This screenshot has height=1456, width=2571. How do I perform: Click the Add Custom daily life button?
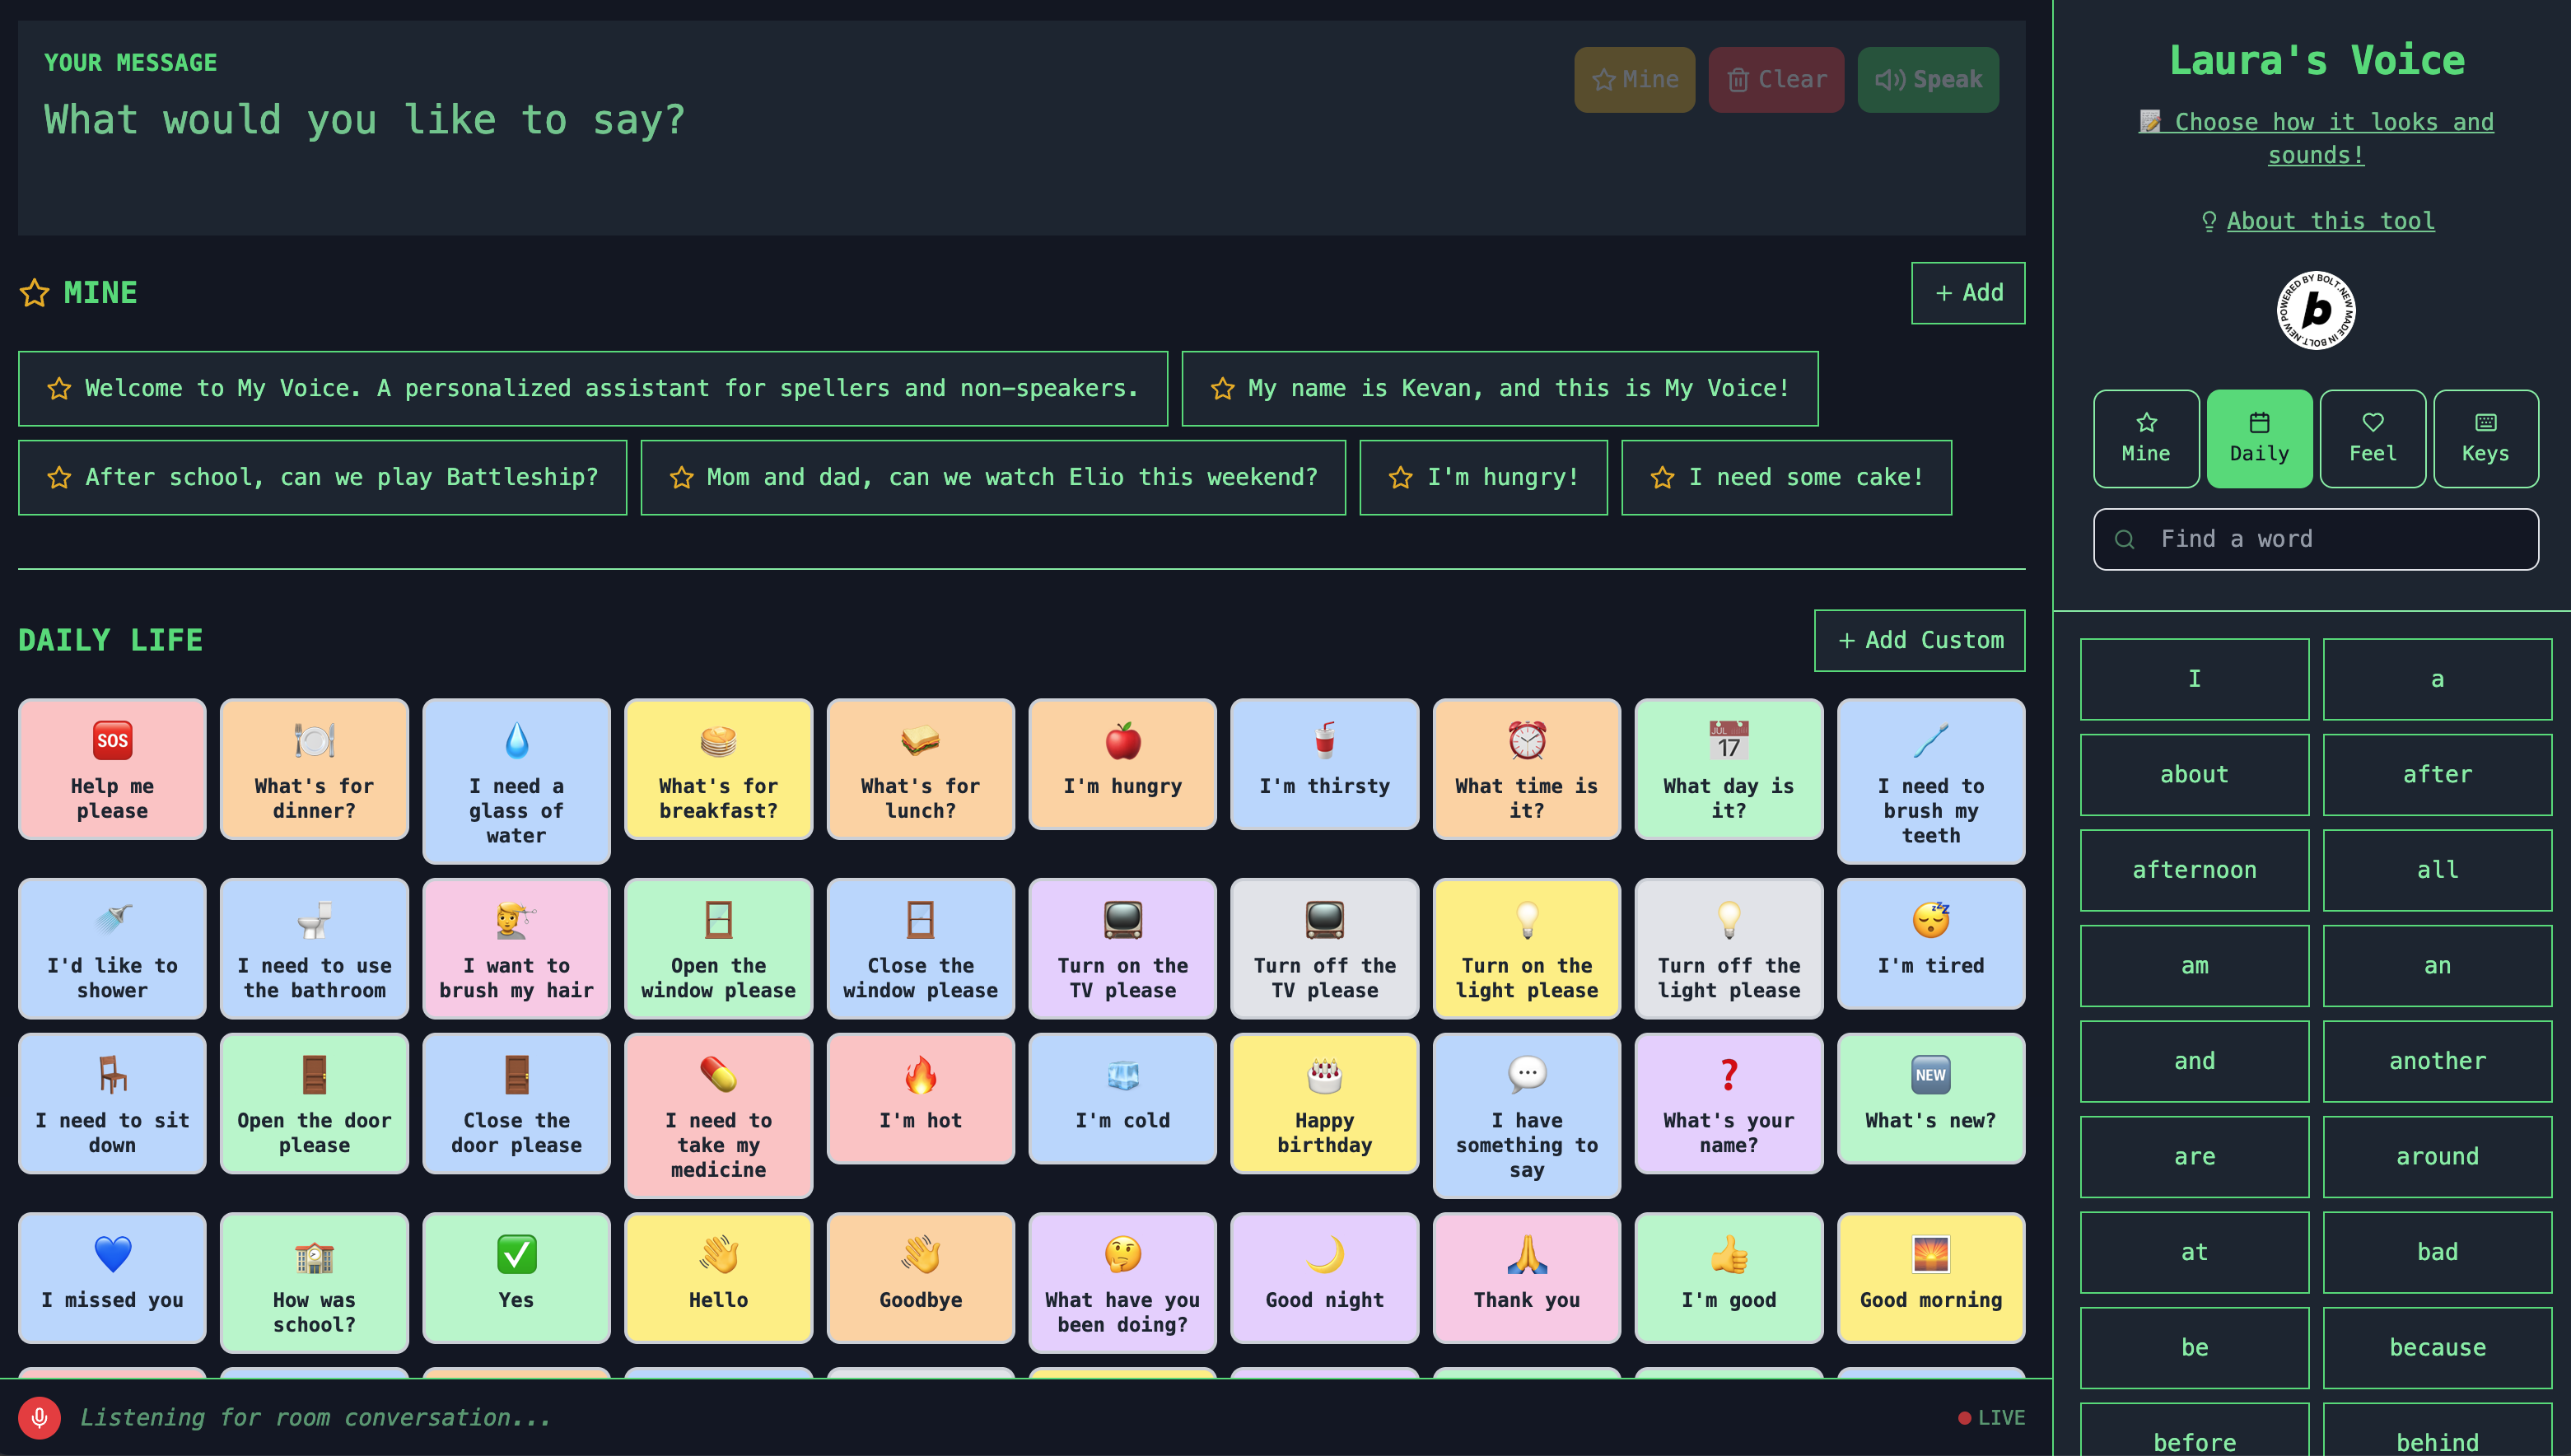tap(1918, 640)
